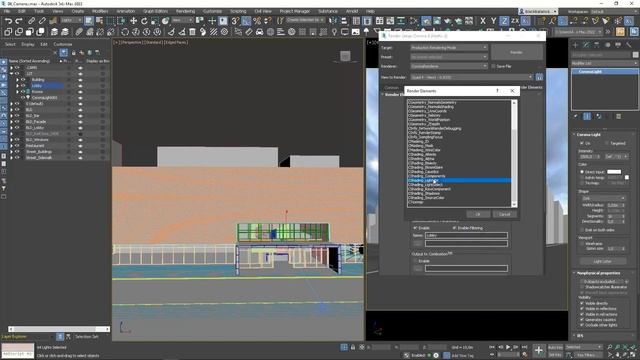Viewport: 640px width, 360px height.
Task: Open the Renderer dropdown in Render Setup
Action: [449, 66]
